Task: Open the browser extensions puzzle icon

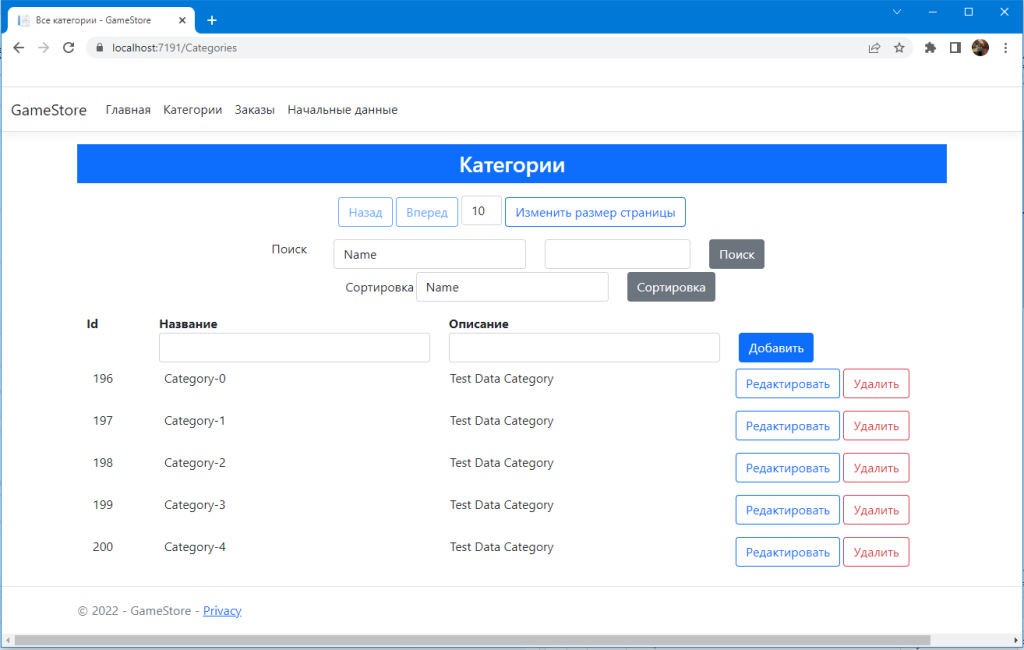Action: [x=929, y=47]
